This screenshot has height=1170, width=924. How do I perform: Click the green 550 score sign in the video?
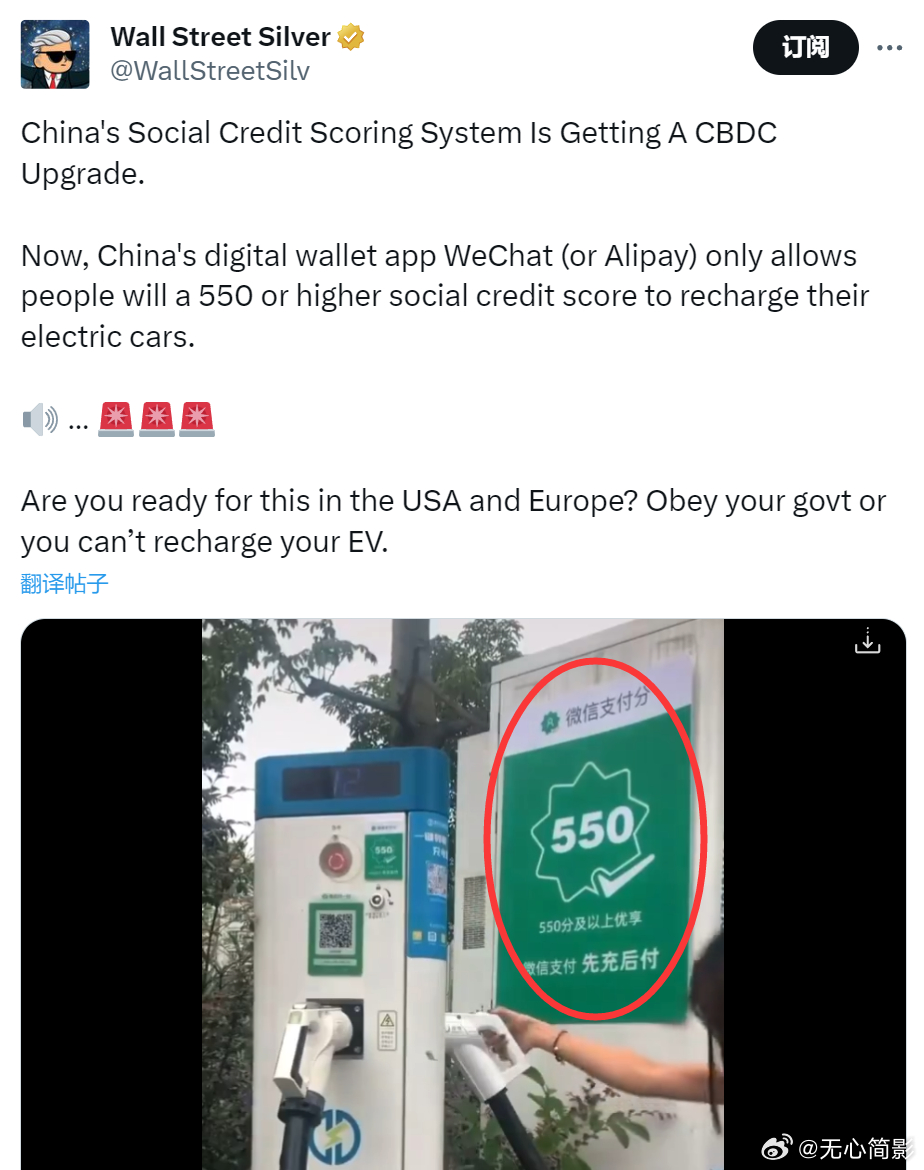click(595, 842)
